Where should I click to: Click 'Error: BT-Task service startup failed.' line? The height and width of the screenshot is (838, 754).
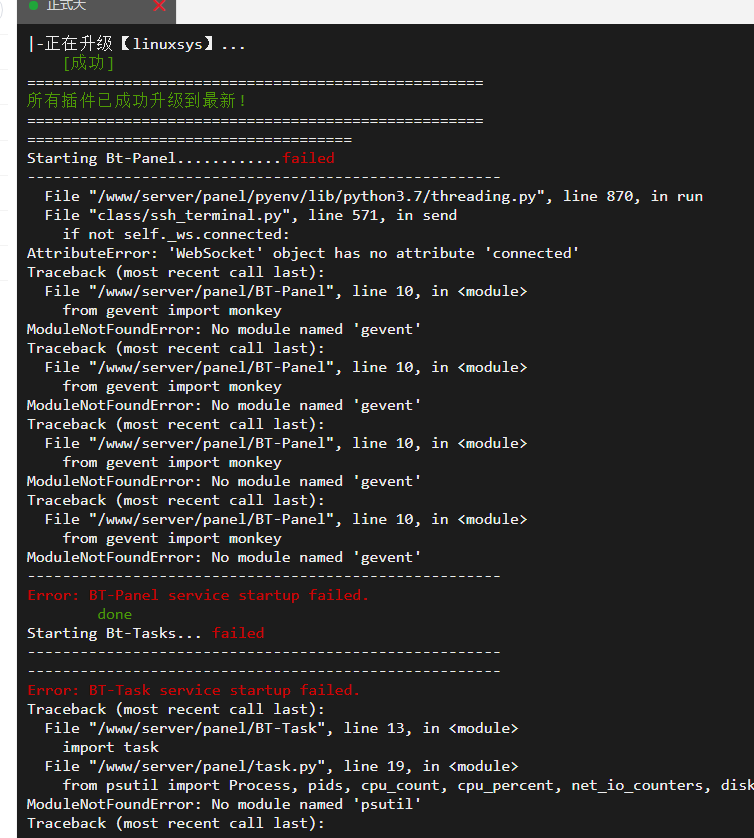click(x=193, y=690)
